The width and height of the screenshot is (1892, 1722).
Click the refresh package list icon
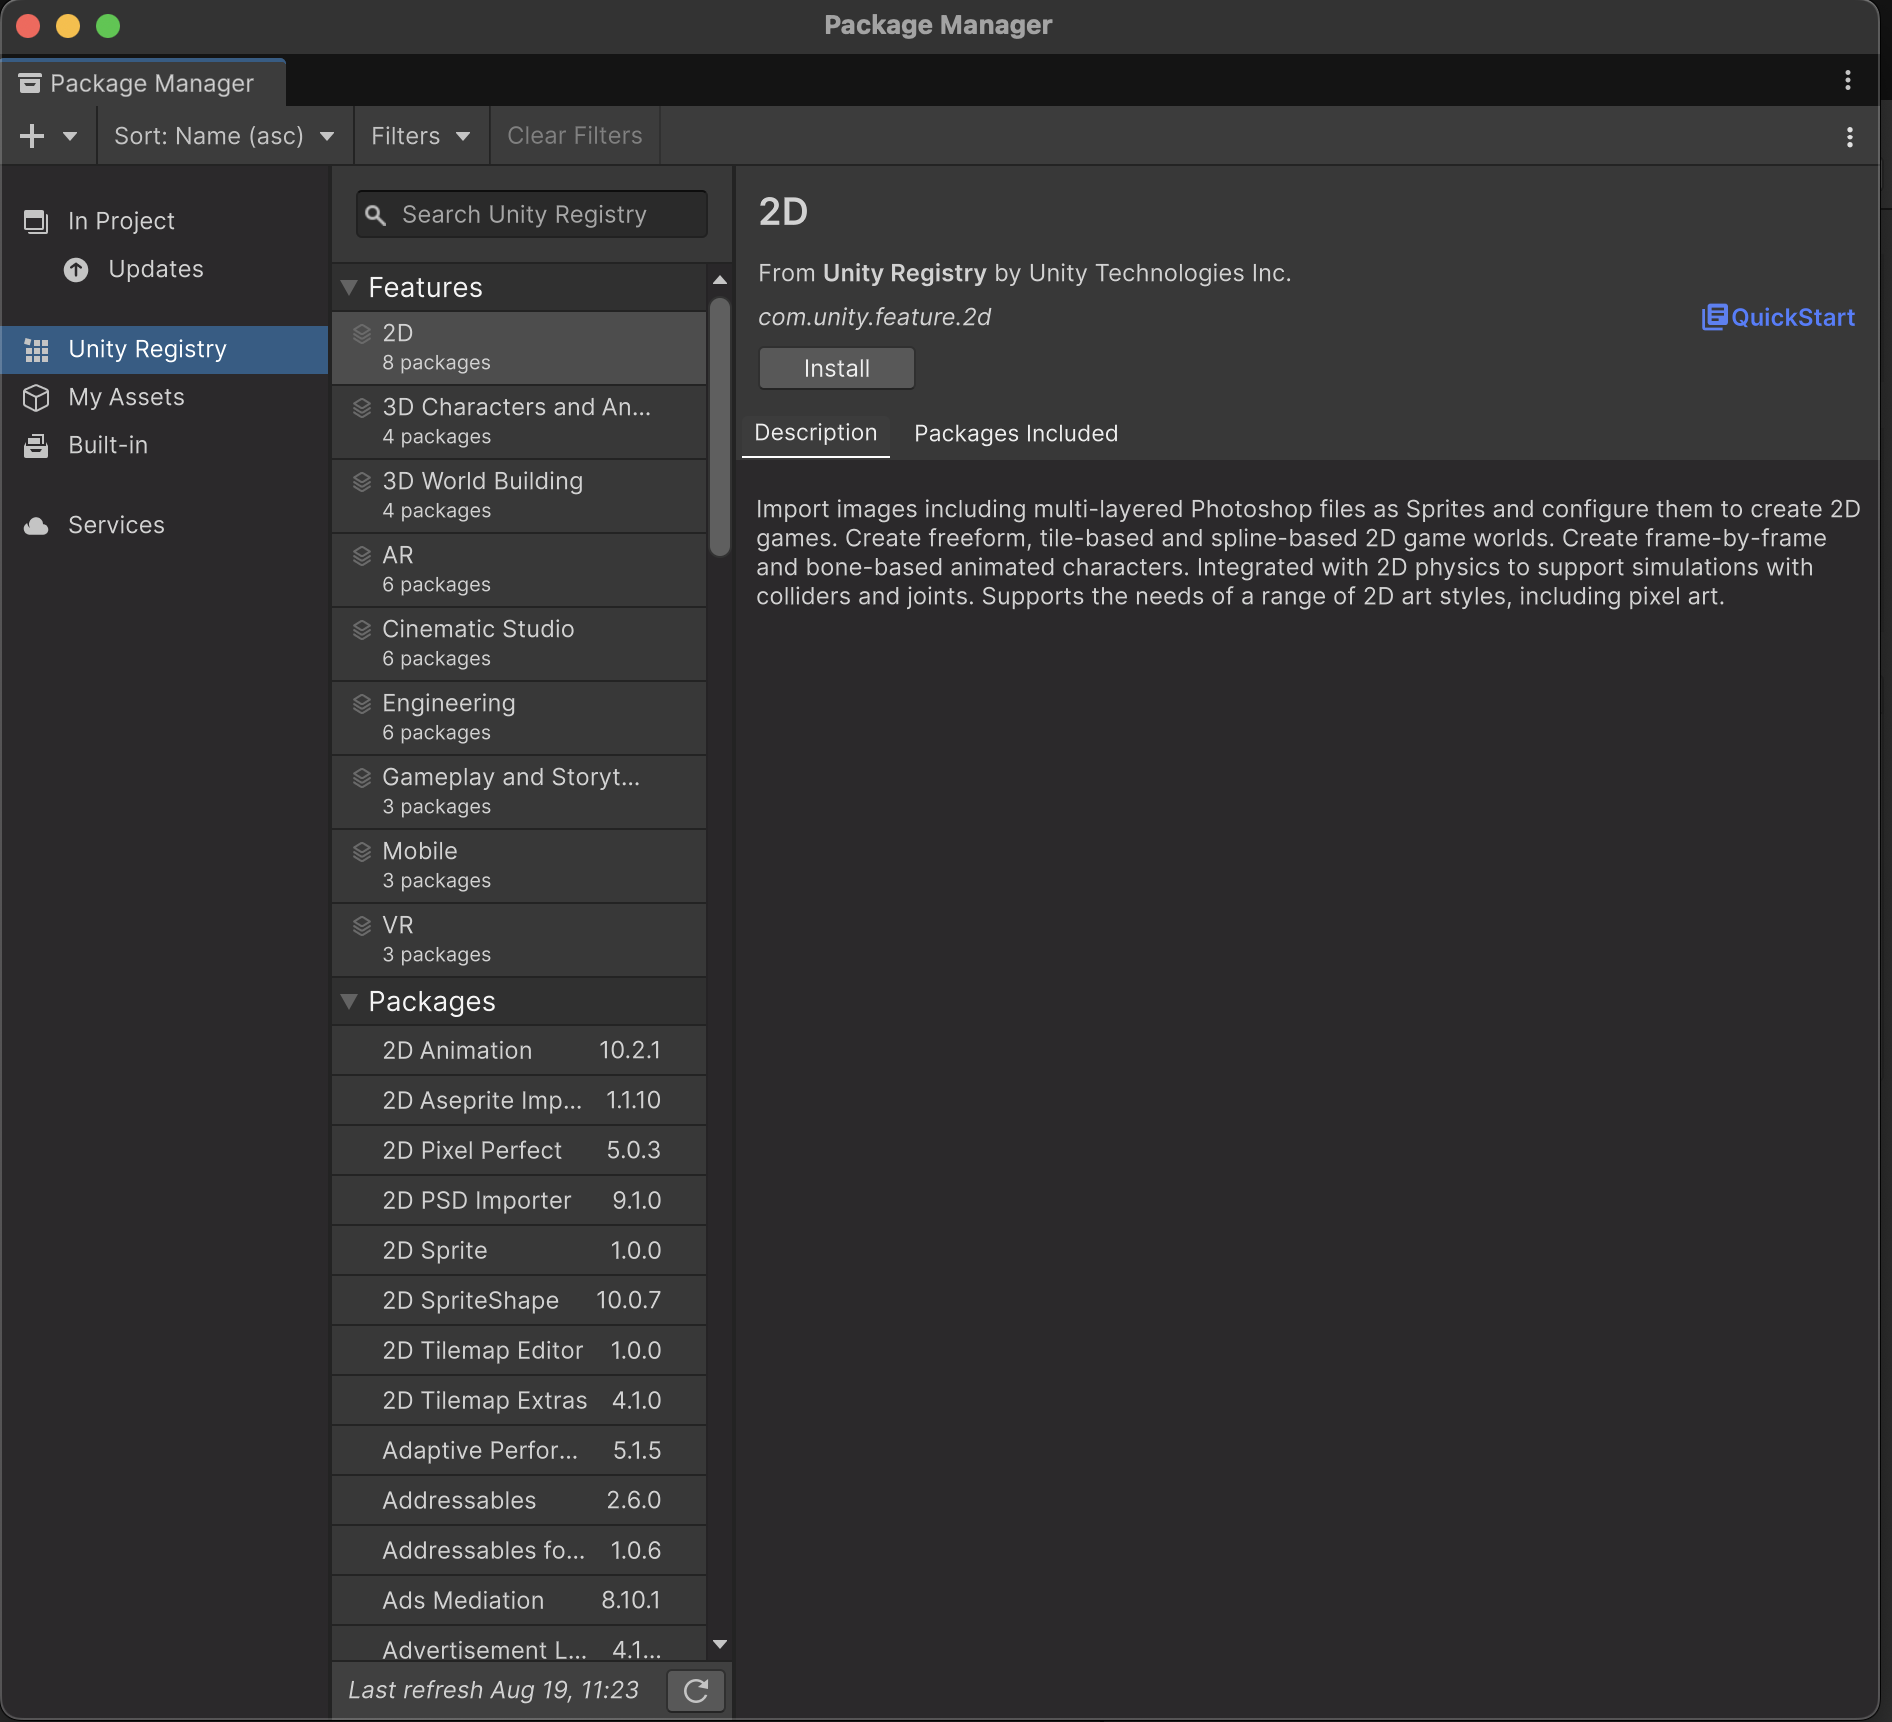point(696,1690)
